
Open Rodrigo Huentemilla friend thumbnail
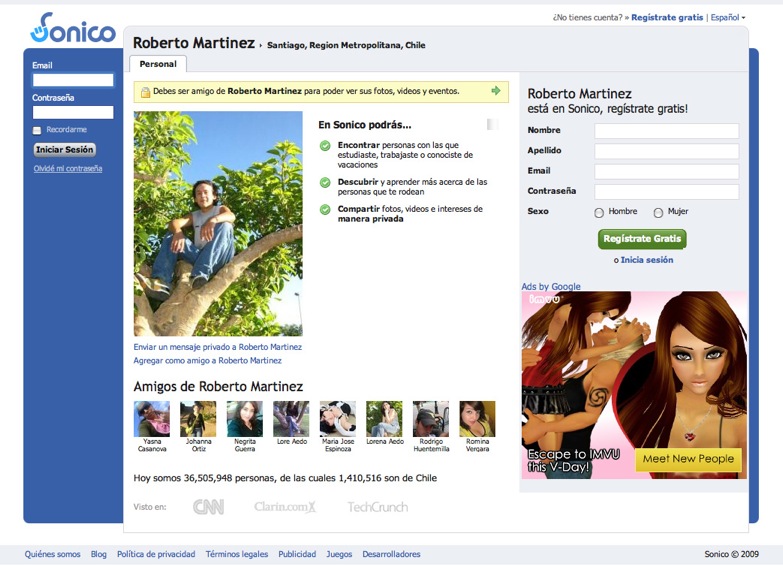point(430,419)
